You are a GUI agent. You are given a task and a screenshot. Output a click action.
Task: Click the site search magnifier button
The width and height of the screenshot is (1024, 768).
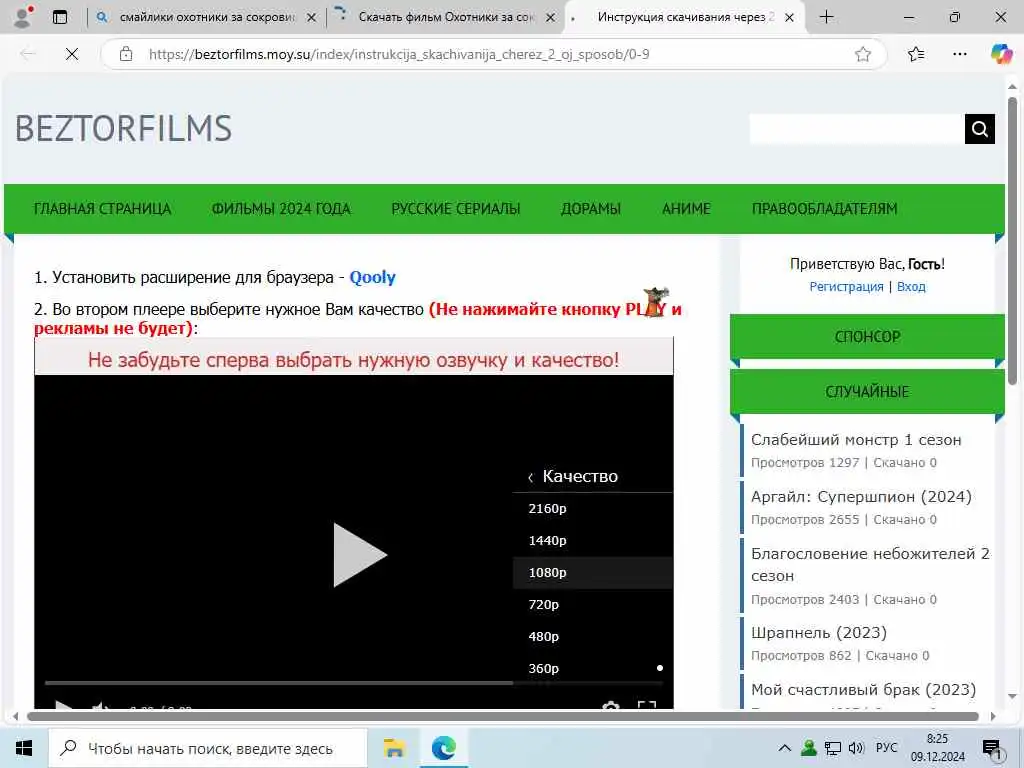[980, 129]
